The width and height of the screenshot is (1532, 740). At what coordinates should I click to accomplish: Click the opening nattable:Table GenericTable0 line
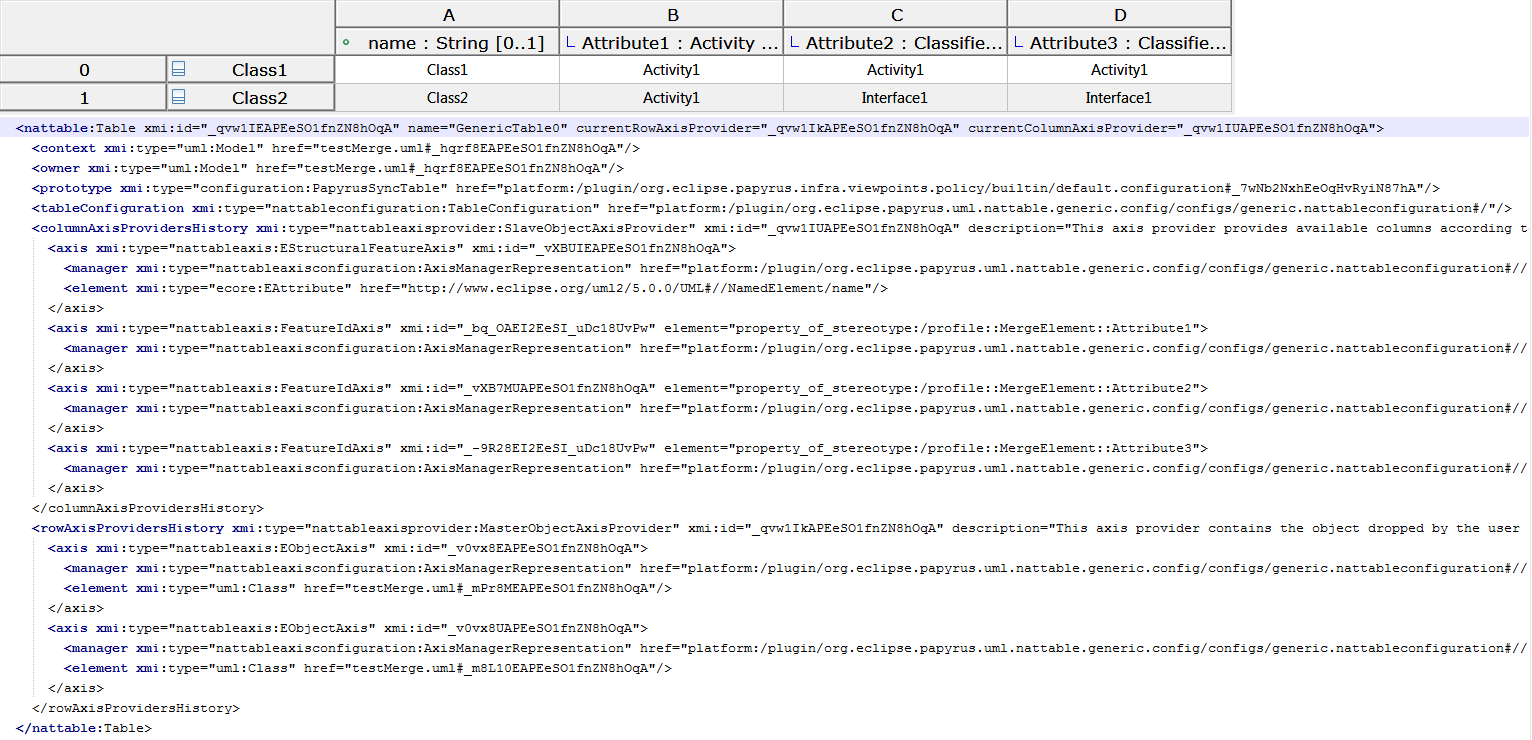(700, 128)
